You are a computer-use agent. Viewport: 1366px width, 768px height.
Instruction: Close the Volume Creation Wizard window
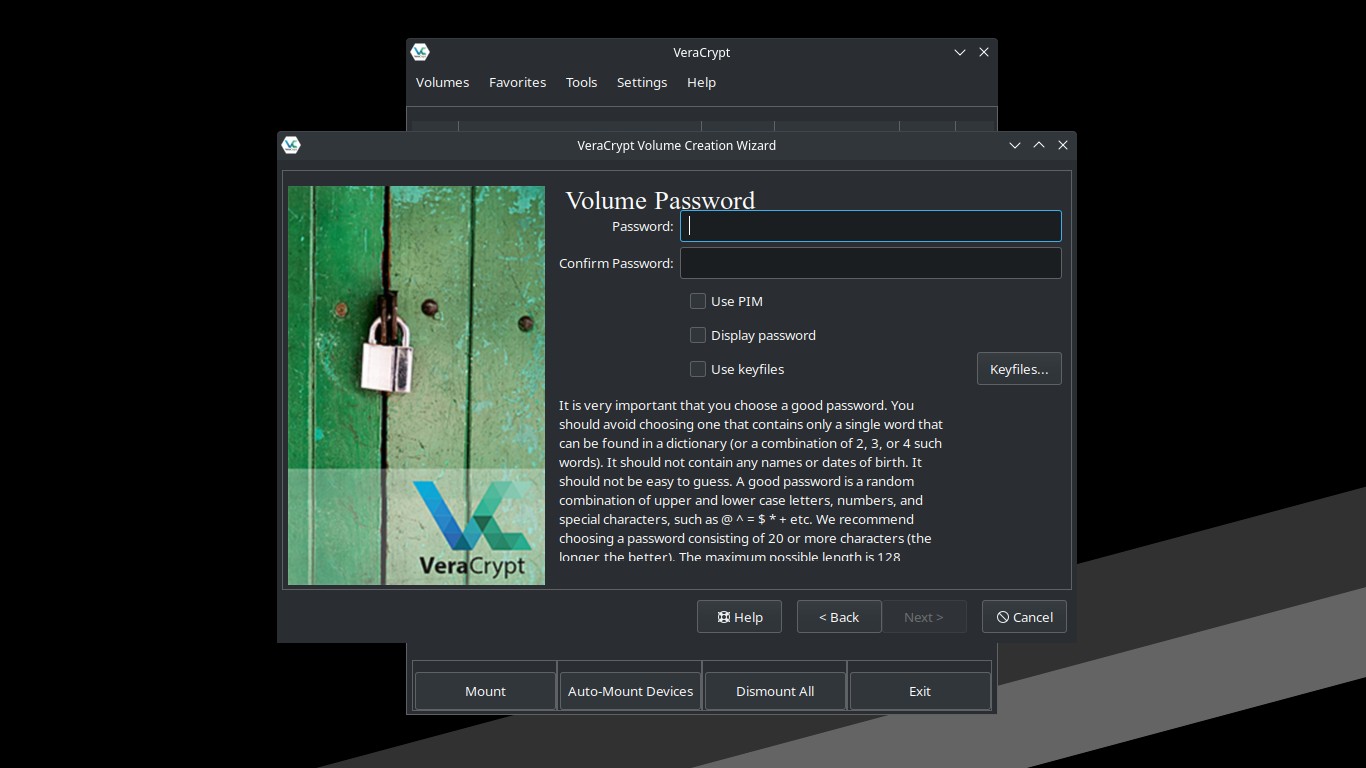click(x=1063, y=145)
